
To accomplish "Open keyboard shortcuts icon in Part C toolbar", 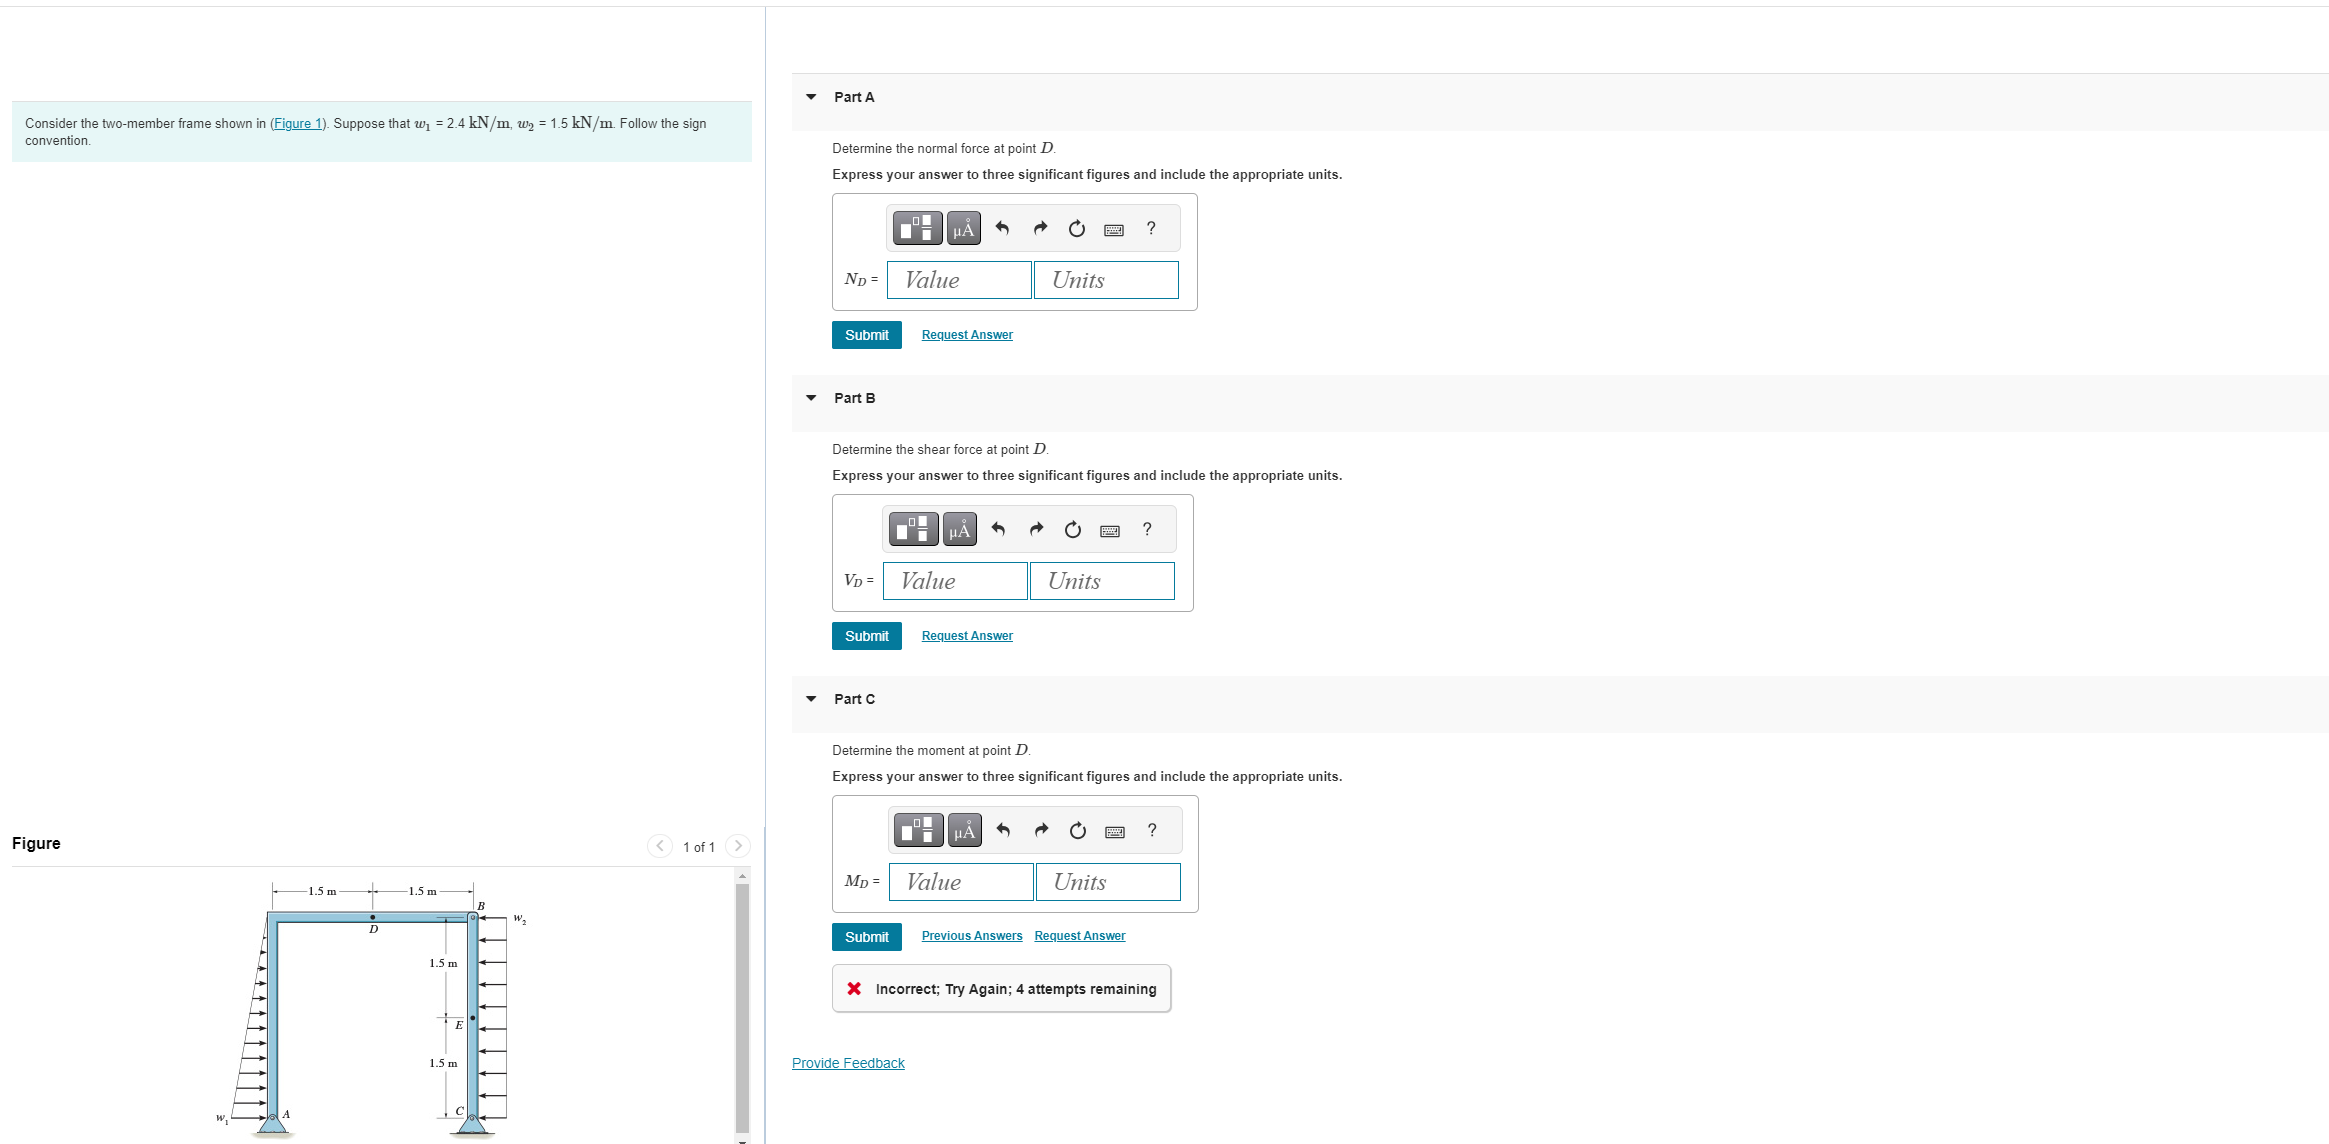I will 1115,832.
